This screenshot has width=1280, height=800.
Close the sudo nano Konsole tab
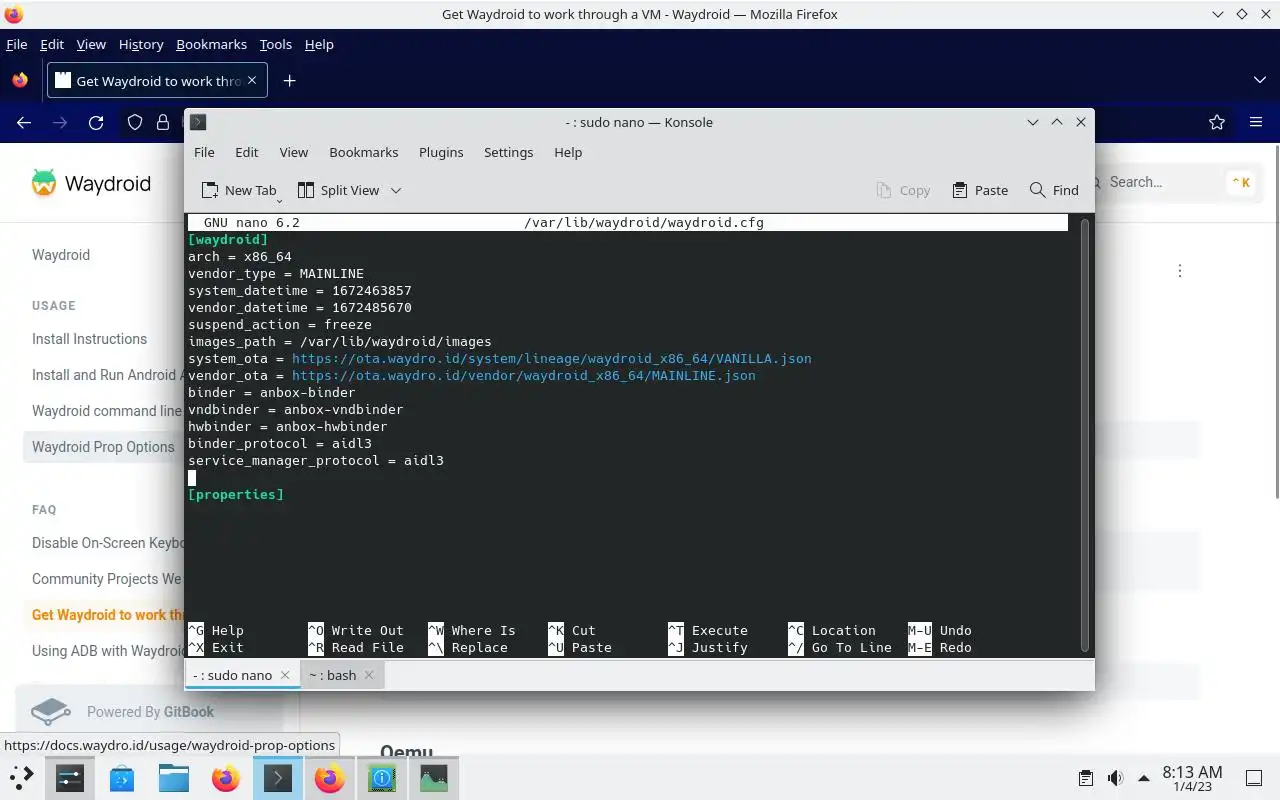click(285, 675)
